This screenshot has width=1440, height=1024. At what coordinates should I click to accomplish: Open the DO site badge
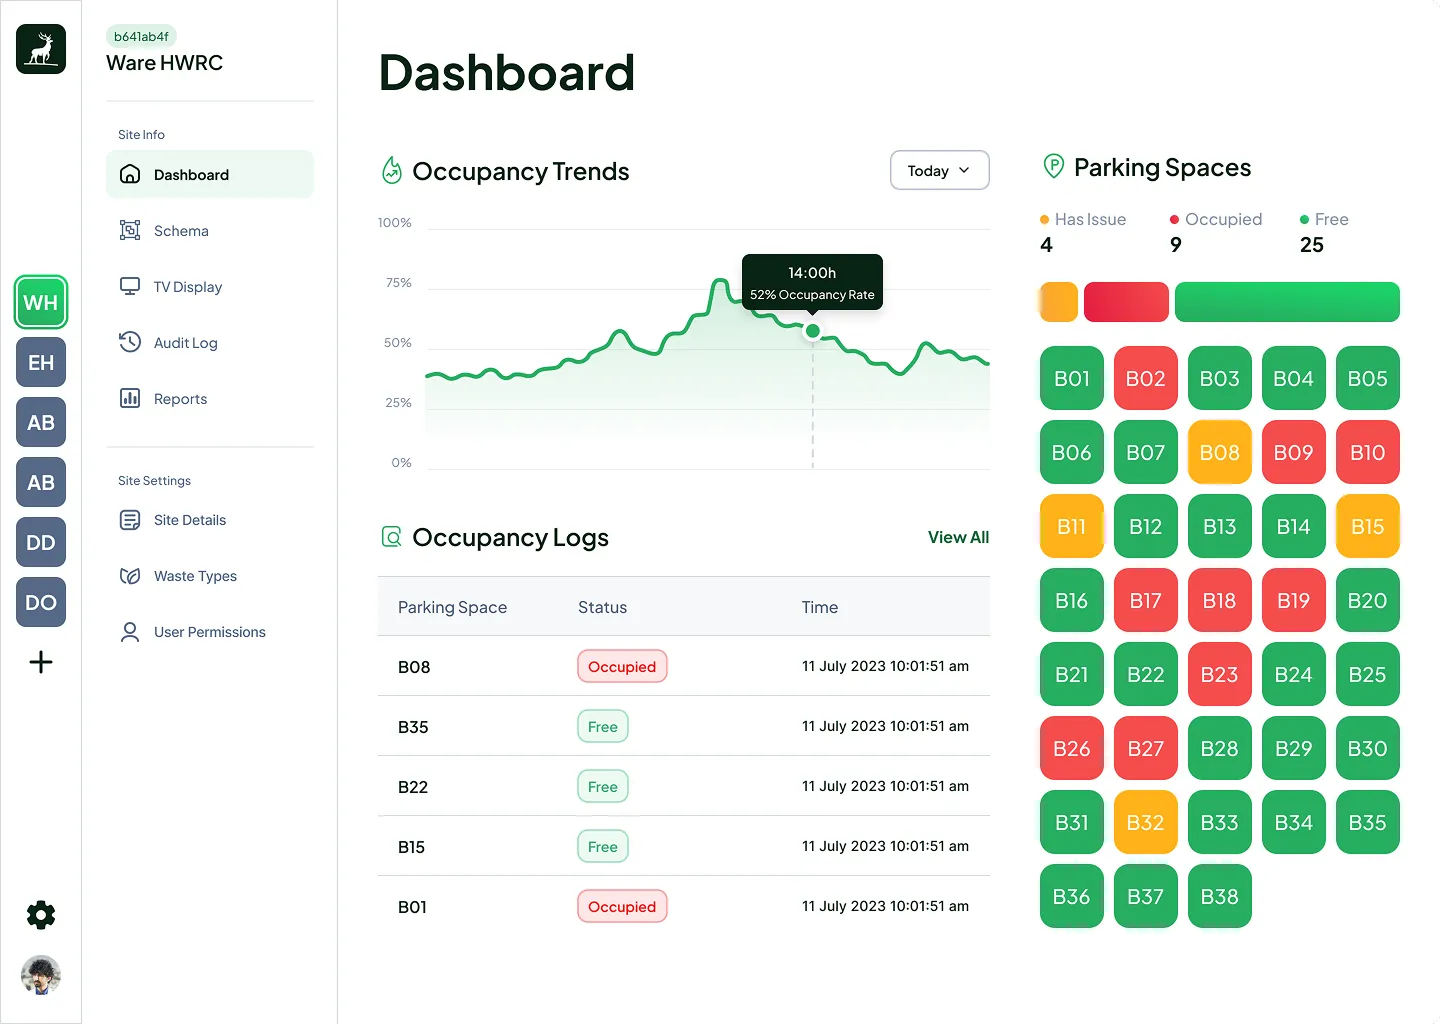click(x=41, y=602)
